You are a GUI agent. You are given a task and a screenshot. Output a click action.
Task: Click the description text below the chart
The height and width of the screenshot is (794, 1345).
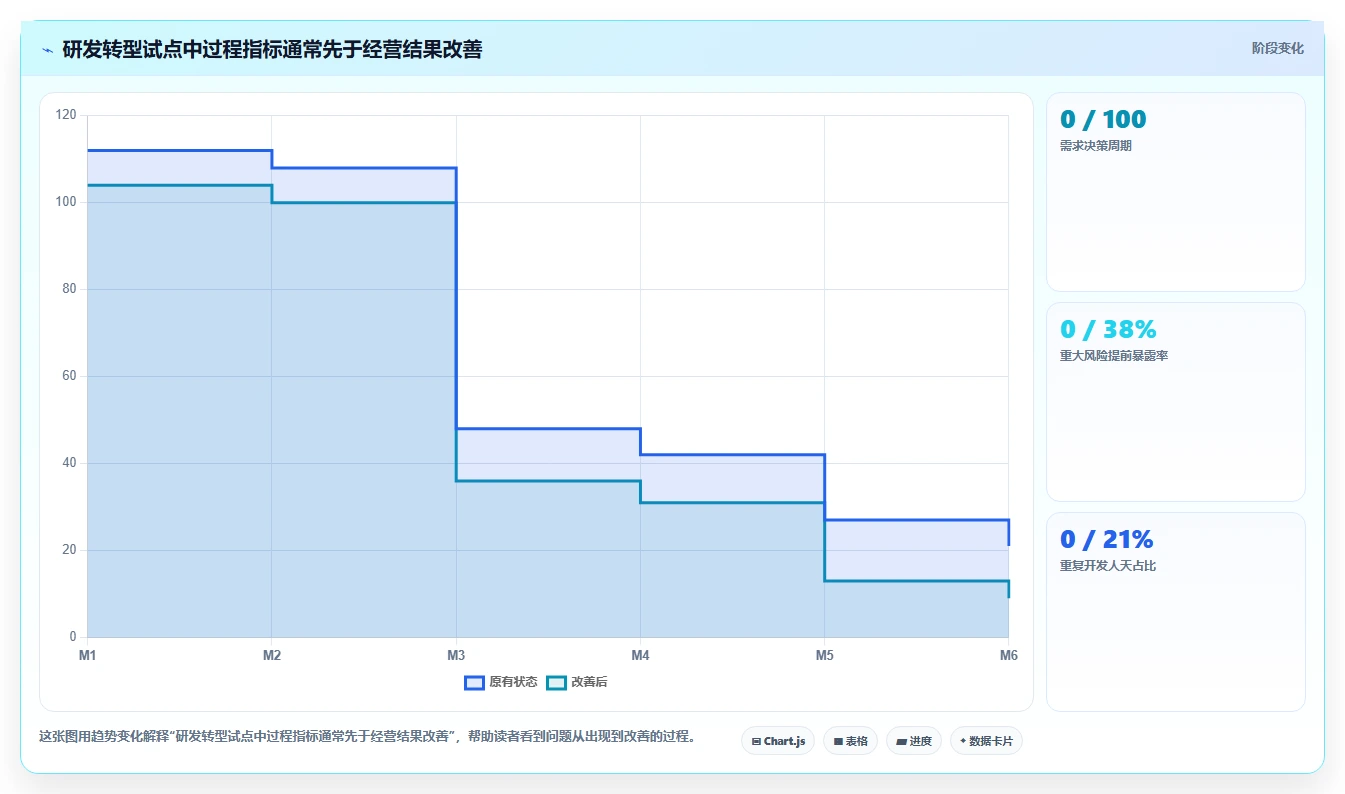pyautogui.click(x=367, y=737)
